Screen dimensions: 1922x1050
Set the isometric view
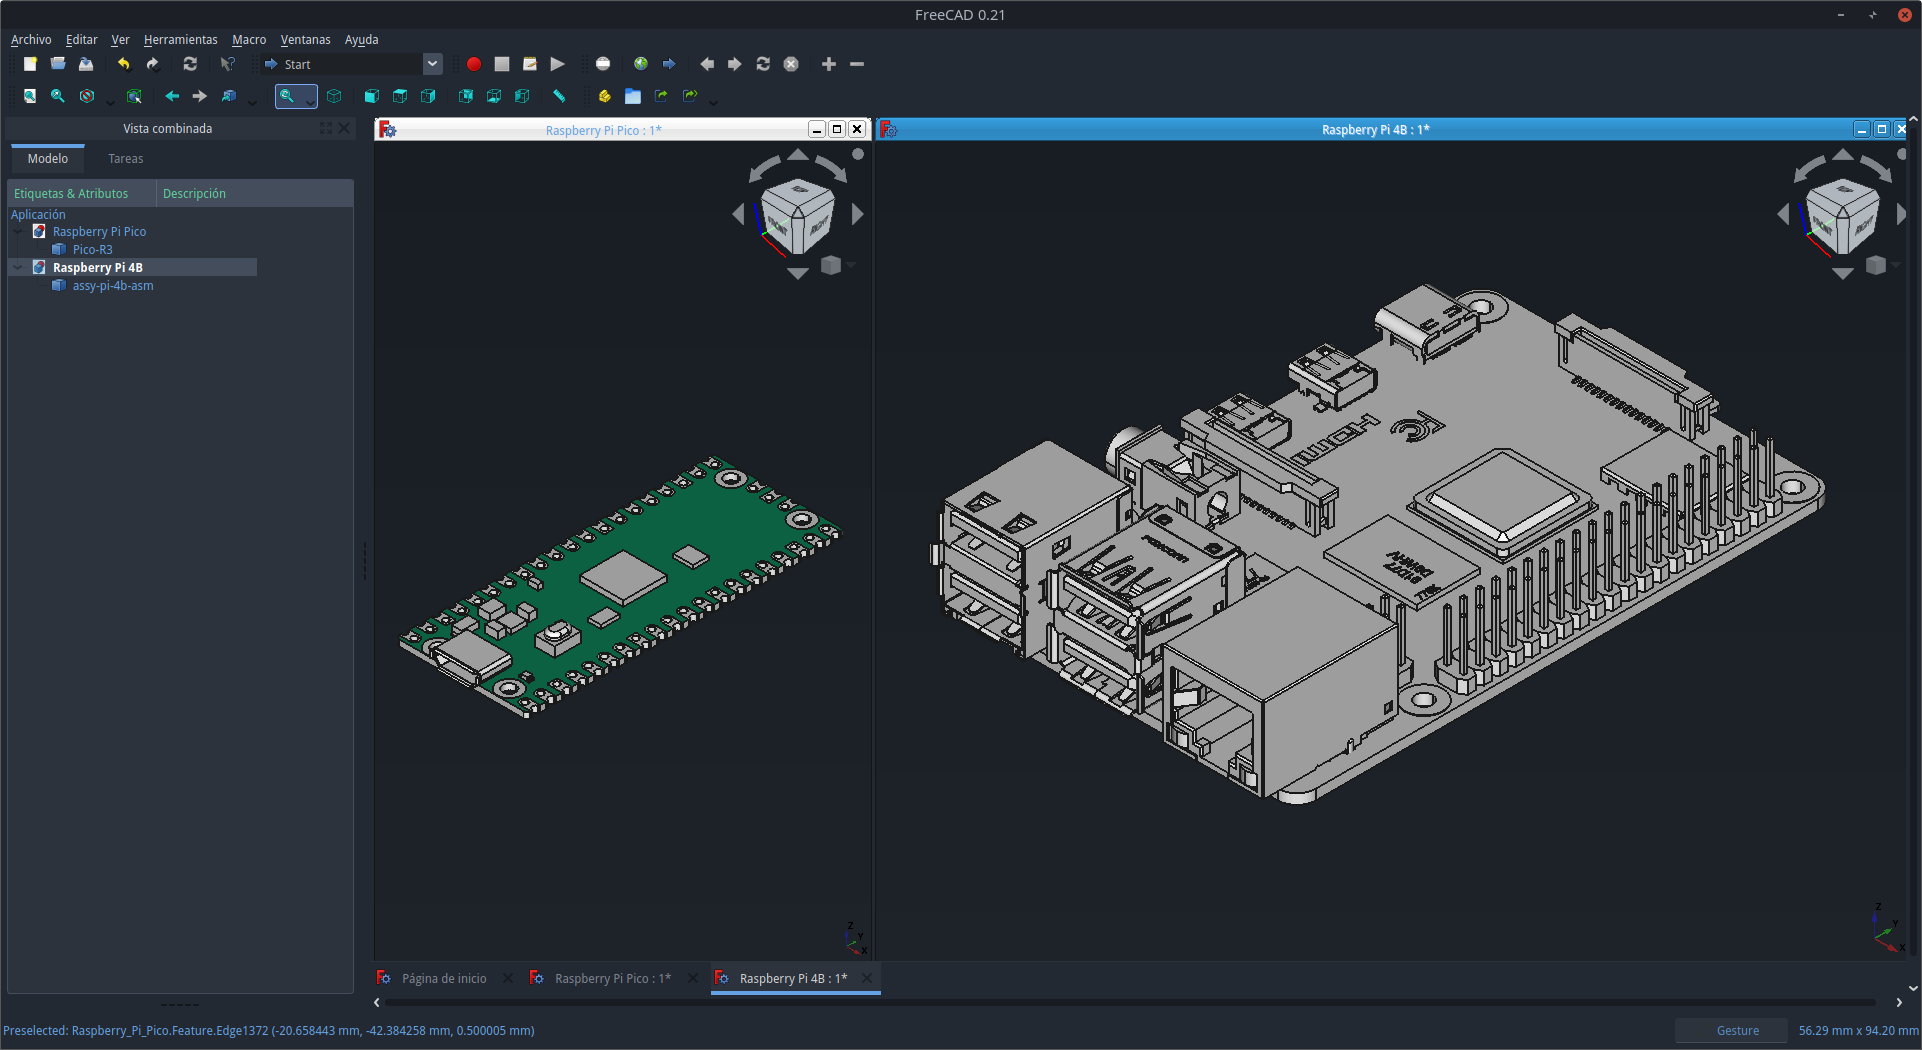334,96
